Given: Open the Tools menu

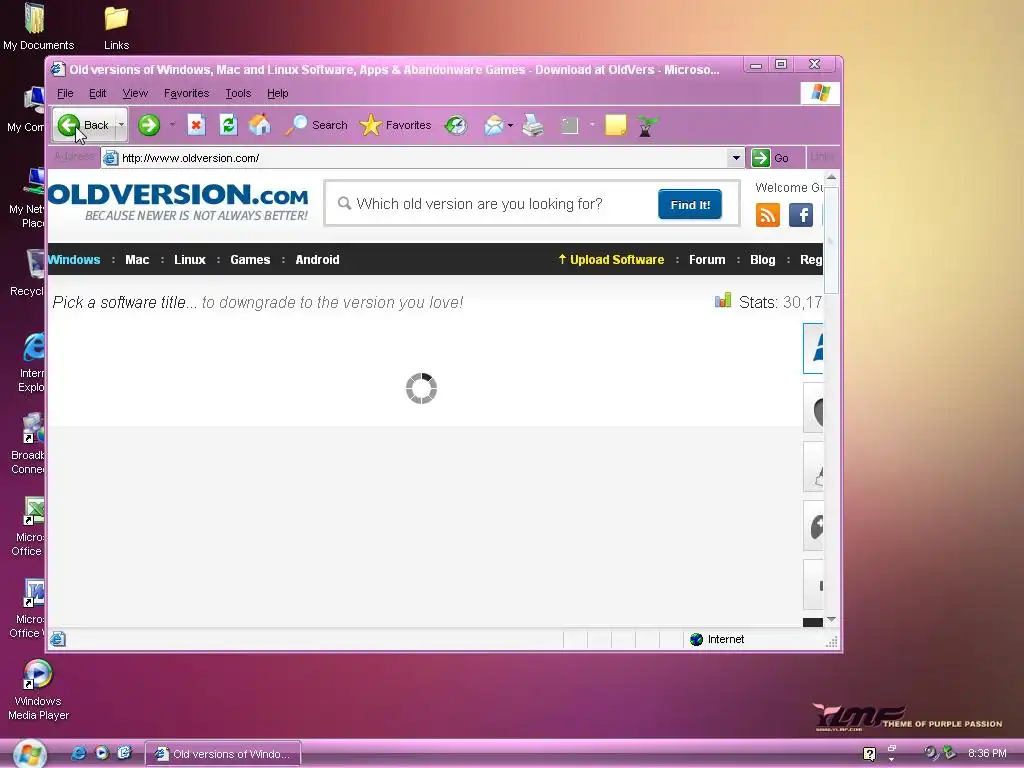Looking at the screenshot, I should [238, 93].
